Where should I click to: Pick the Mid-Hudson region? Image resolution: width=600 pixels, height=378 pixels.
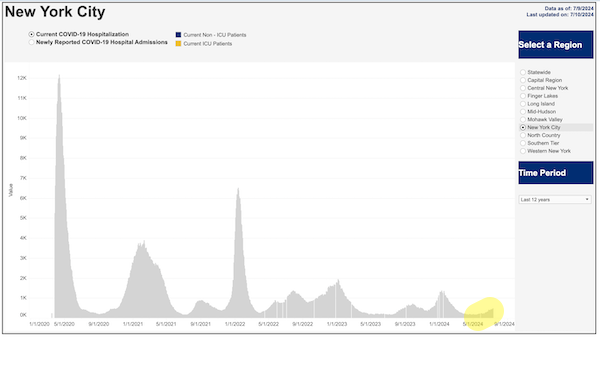[523, 112]
